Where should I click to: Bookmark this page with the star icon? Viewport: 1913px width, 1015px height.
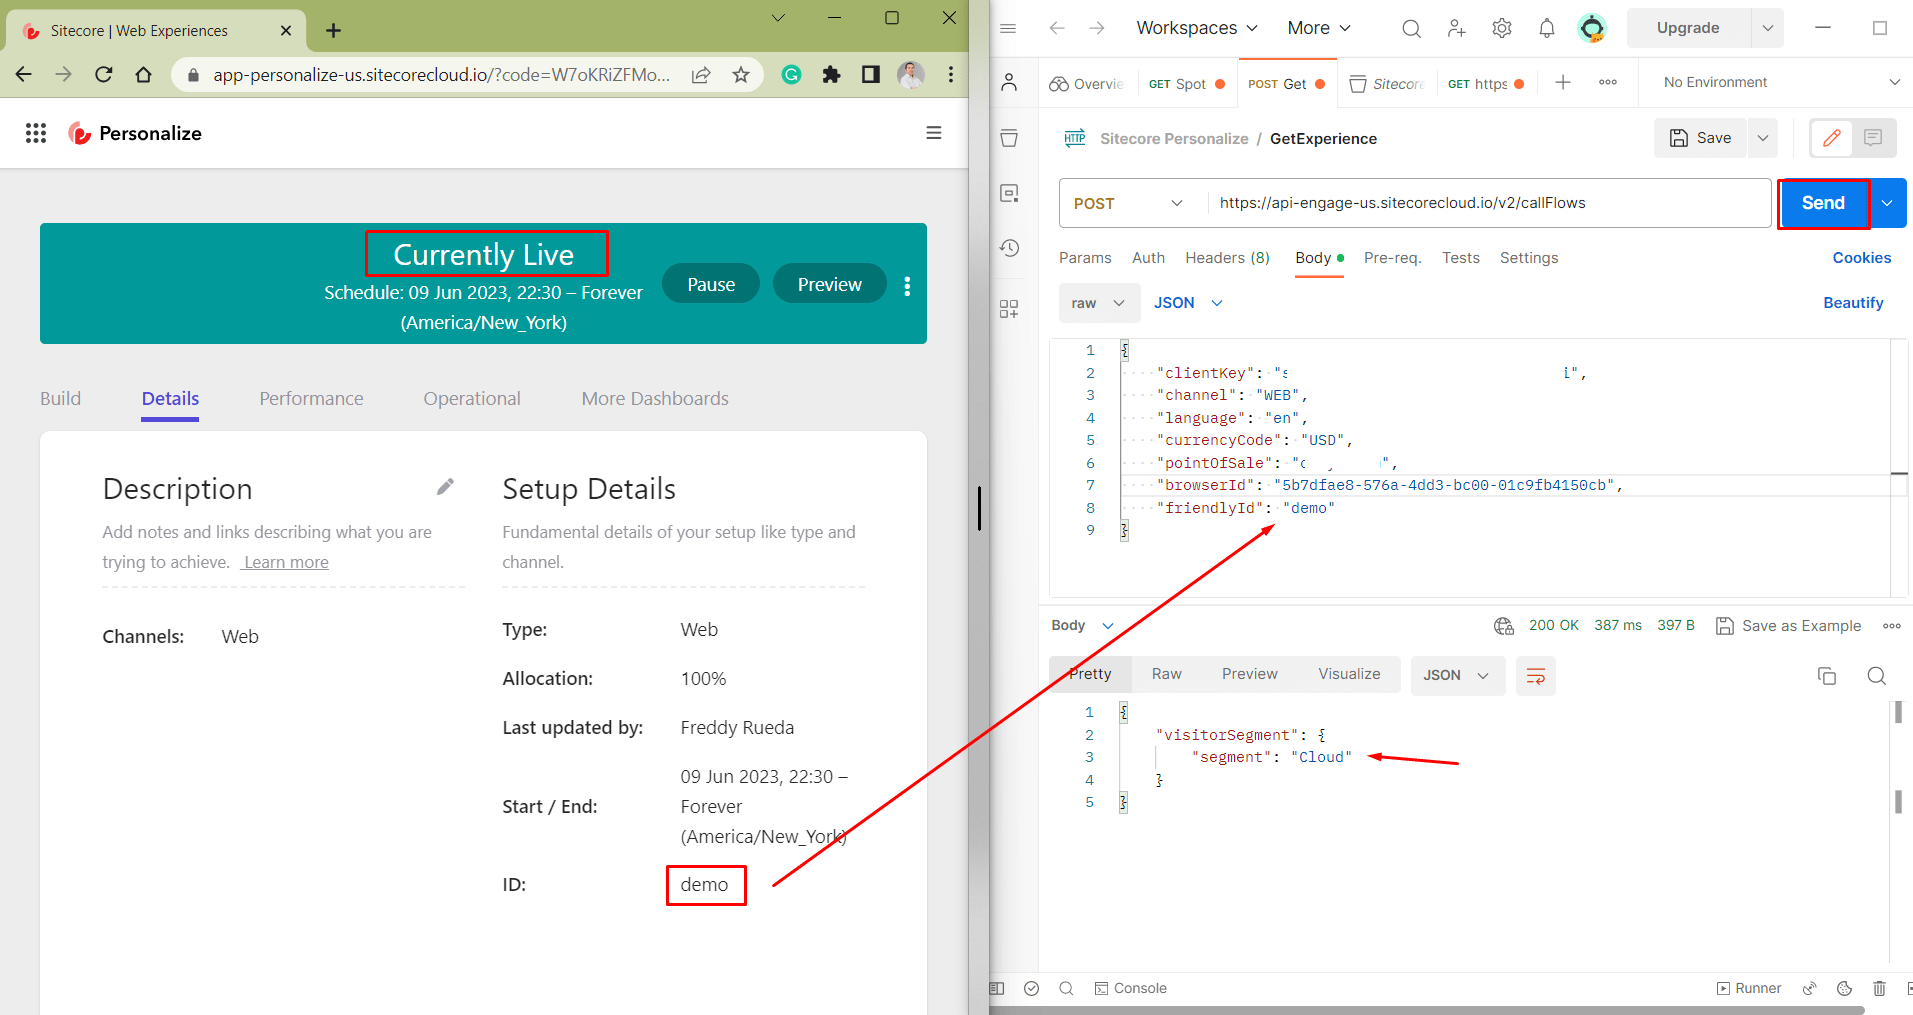(741, 75)
